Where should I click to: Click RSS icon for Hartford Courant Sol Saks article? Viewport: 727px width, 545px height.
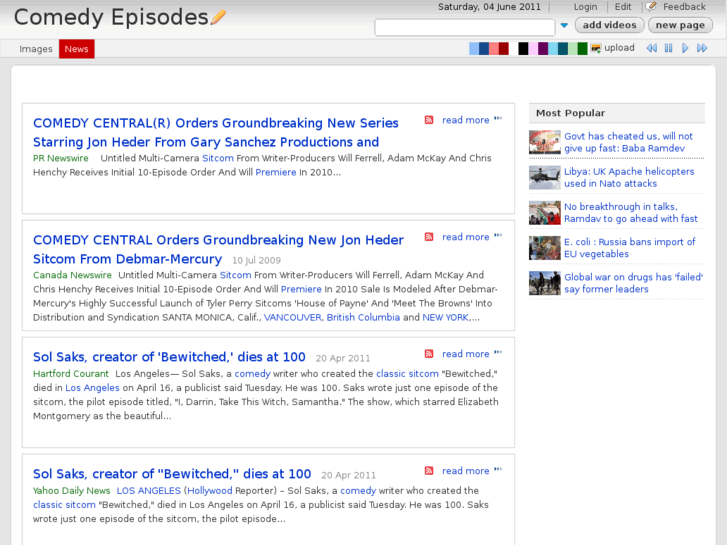(429, 354)
